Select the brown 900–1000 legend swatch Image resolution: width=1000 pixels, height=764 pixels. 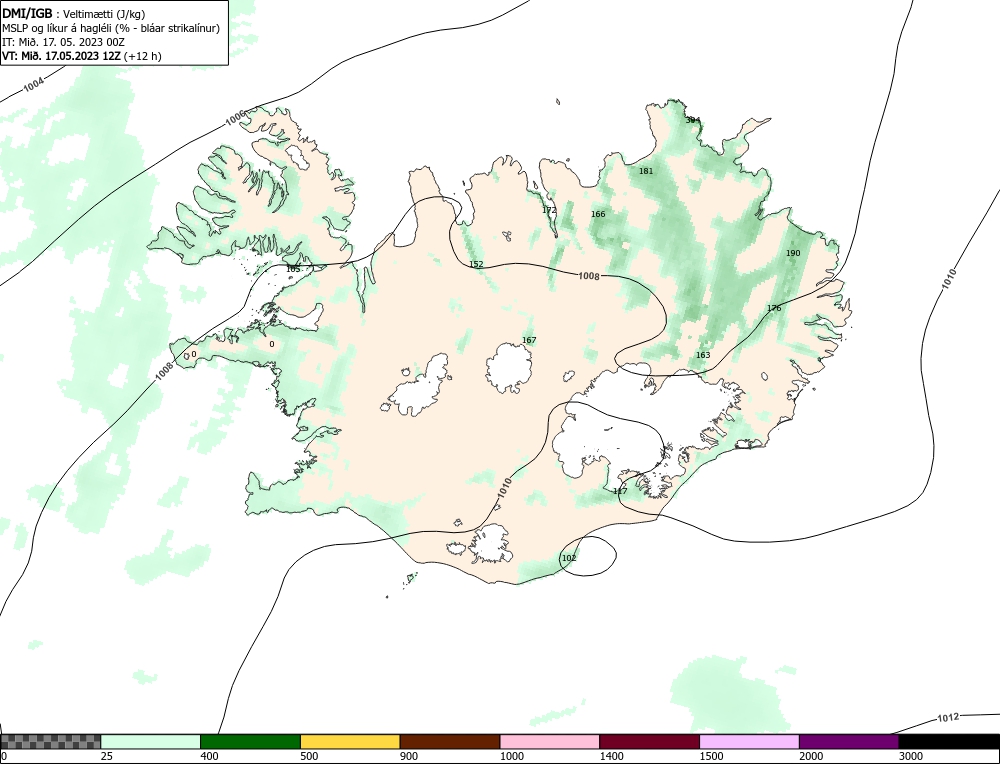pos(450,741)
